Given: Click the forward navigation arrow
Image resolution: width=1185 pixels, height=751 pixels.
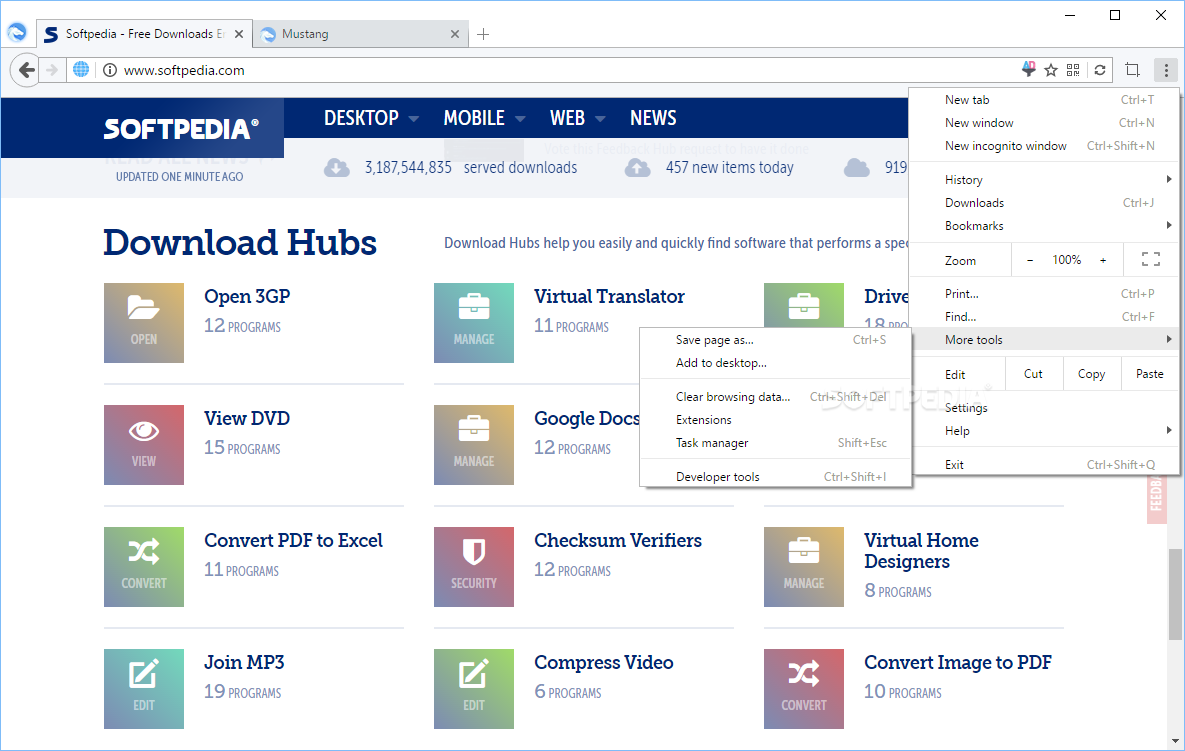Looking at the screenshot, I should (x=51, y=70).
